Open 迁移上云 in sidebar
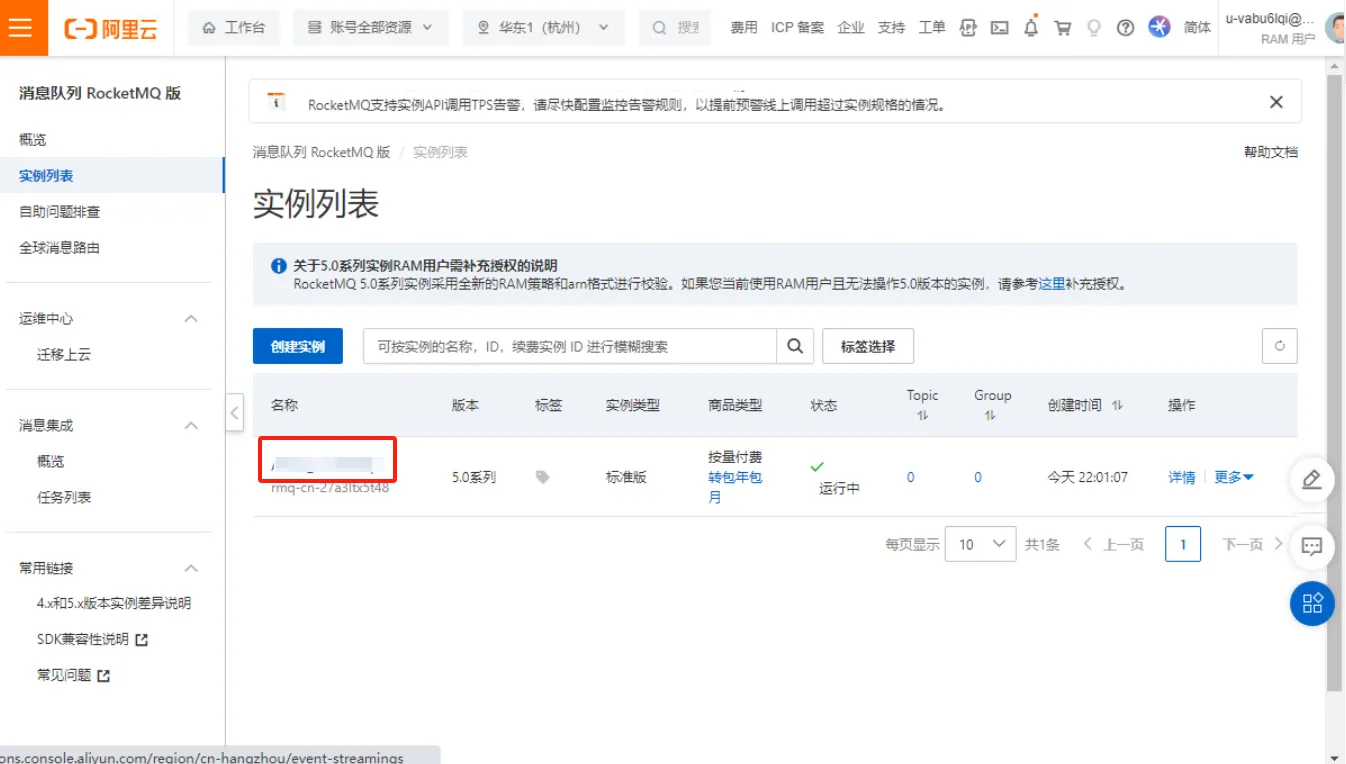 click(64, 355)
